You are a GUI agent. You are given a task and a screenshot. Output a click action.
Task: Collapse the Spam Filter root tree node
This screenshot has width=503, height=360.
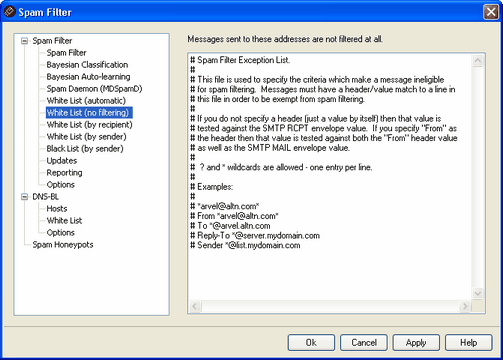(x=24, y=41)
